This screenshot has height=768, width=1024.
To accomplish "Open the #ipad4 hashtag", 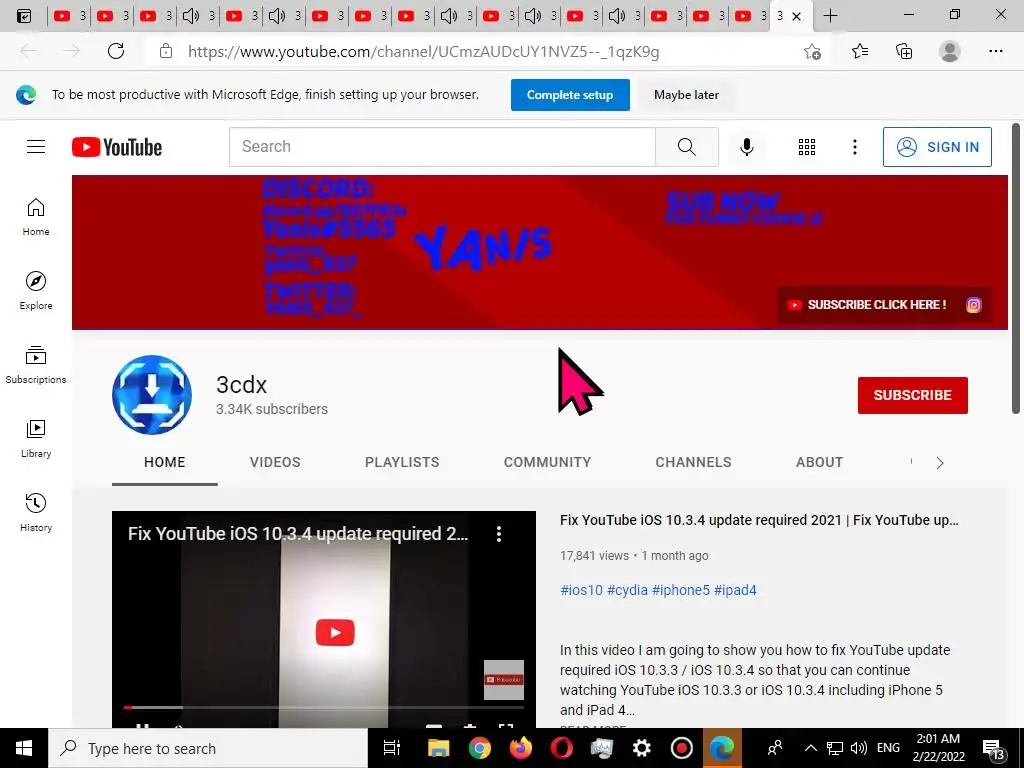I will pyautogui.click(x=735, y=590).
